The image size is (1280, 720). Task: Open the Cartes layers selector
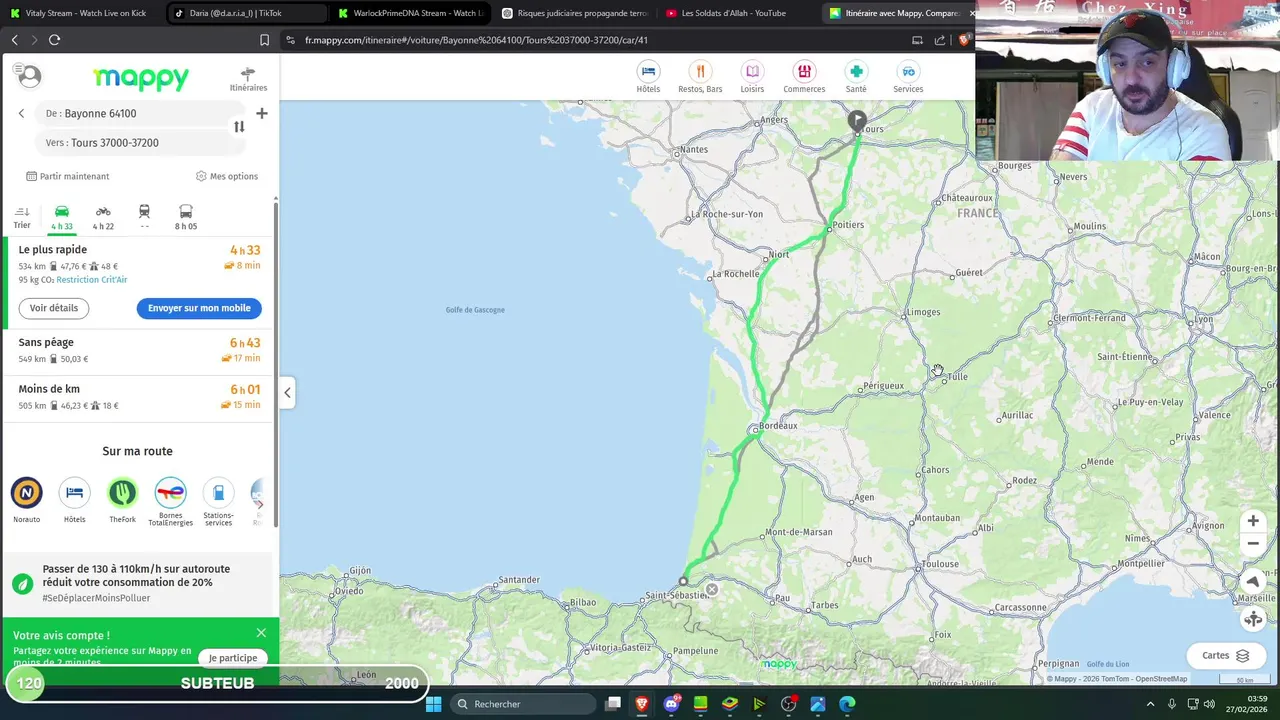pyautogui.click(x=1226, y=656)
